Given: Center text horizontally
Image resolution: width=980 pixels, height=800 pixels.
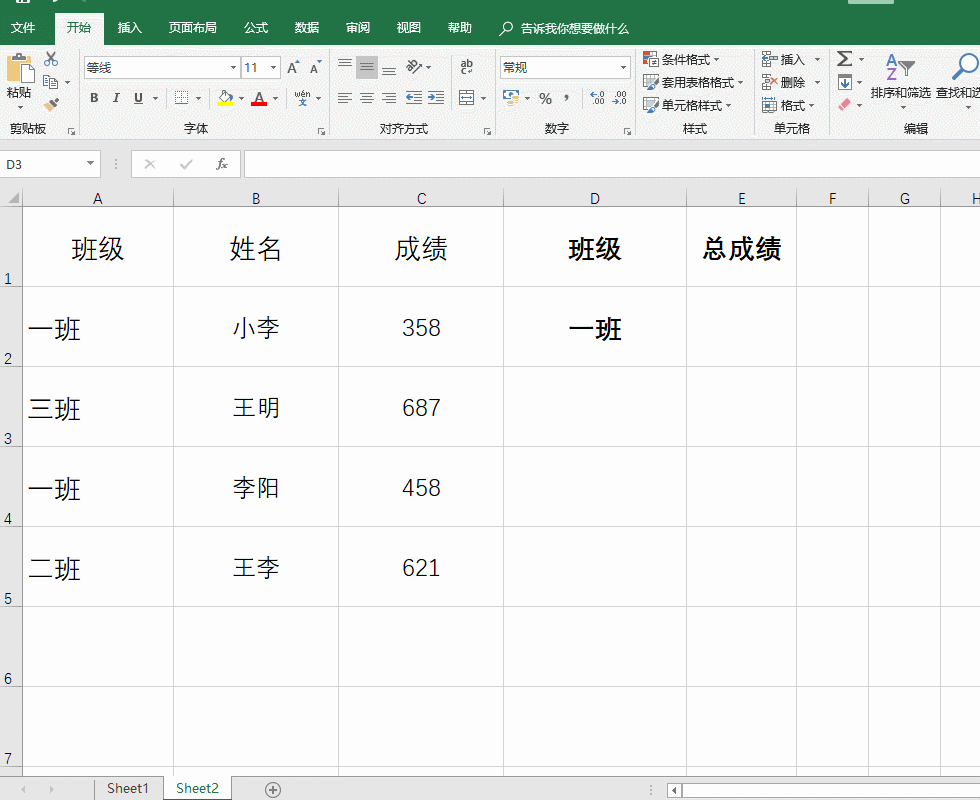Looking at the screenshot, I should pos(367,98).
